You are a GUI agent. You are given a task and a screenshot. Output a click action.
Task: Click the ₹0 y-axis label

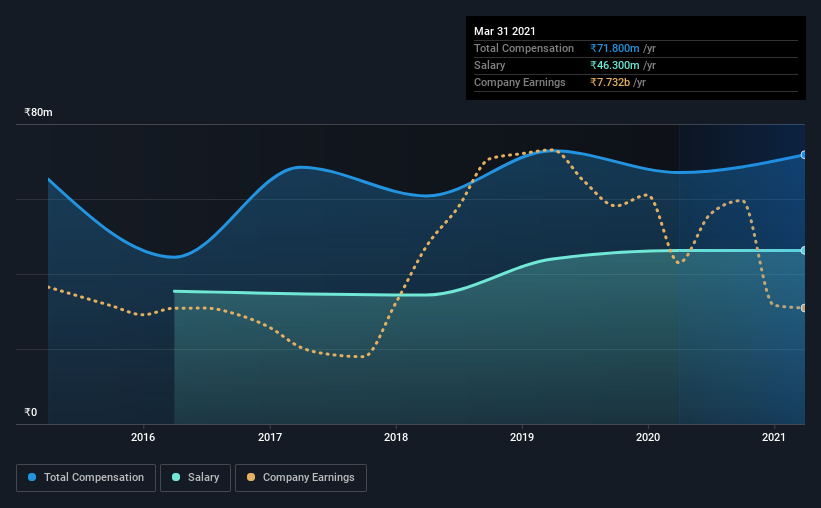point(30,412)
